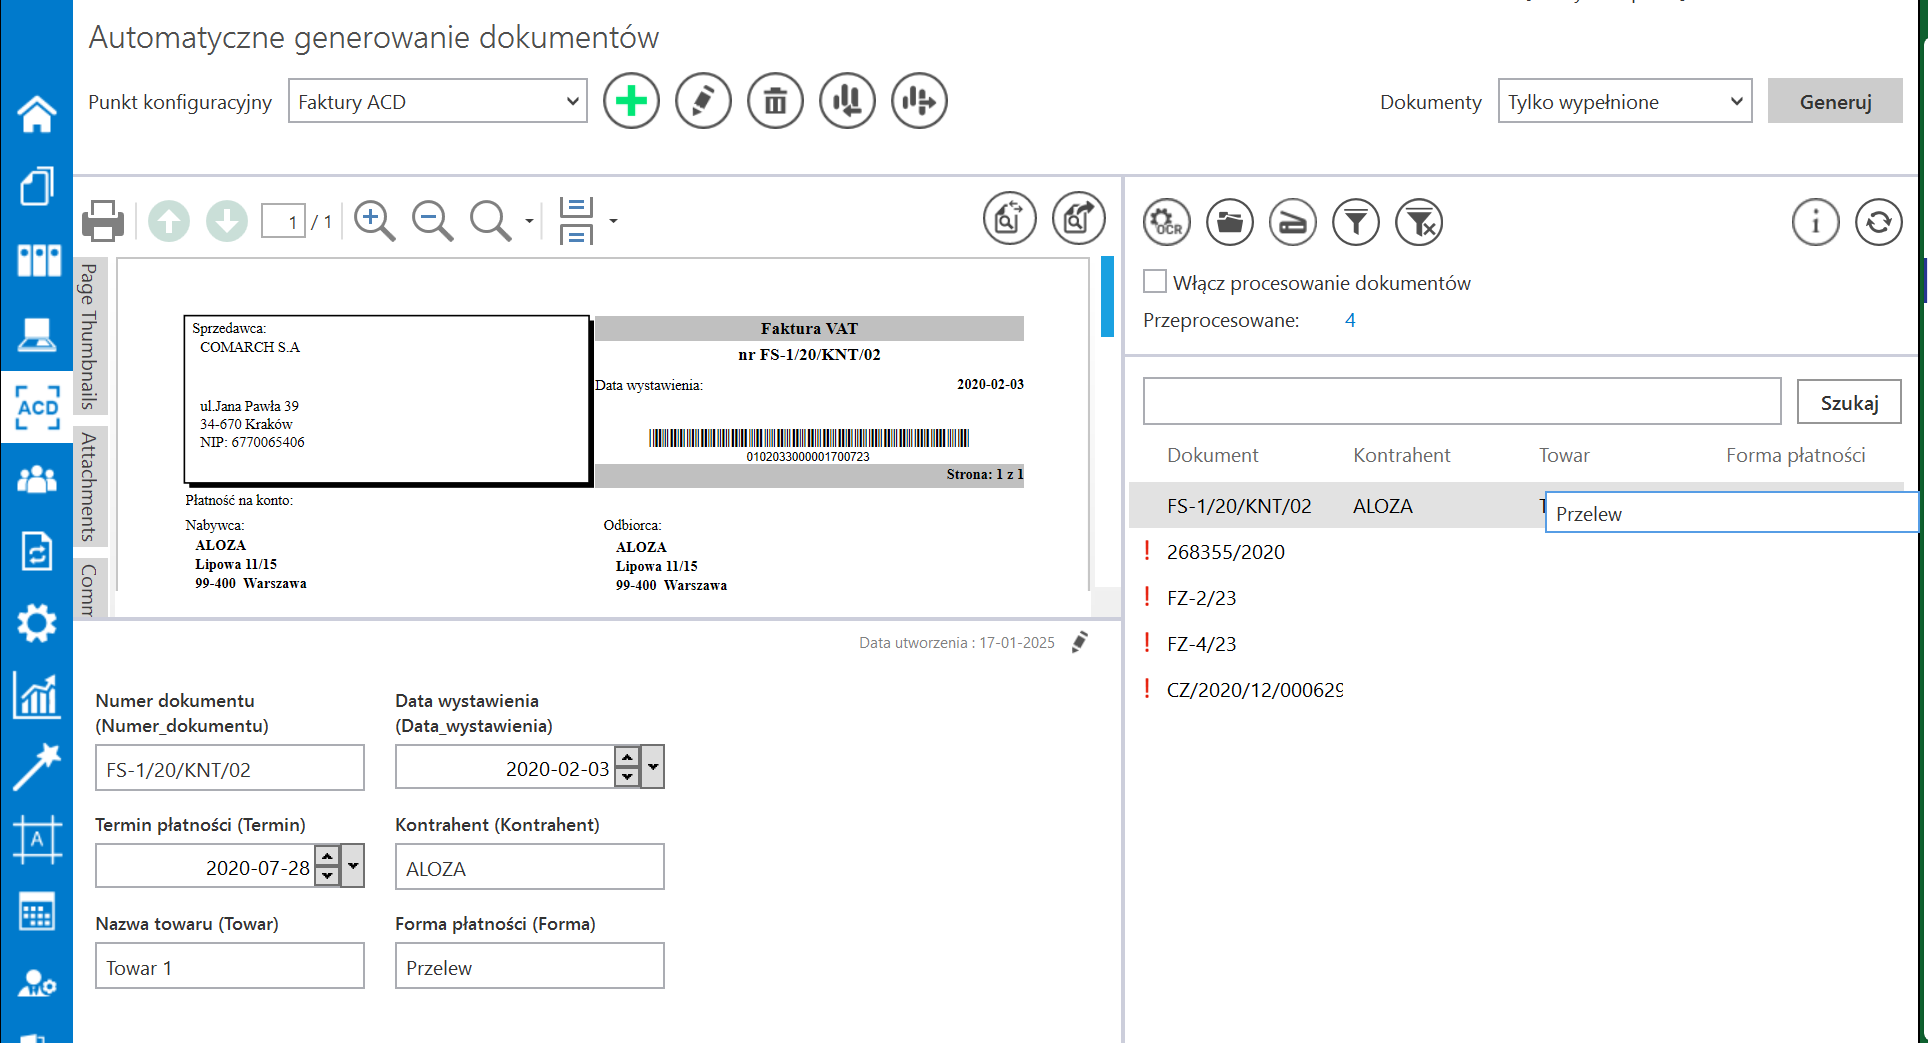Click the clear filter funnel icon

[x=1419, y=222]
